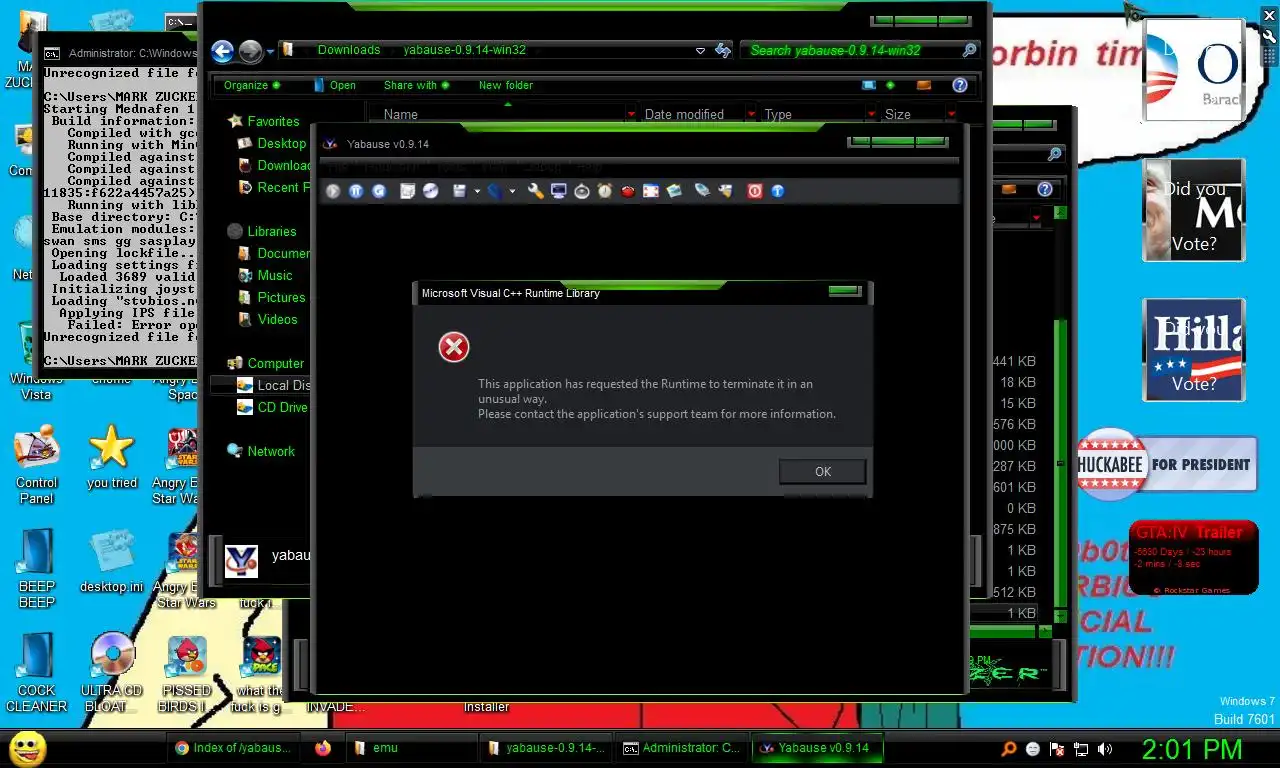Click the Explorer help question mark icon

point(960,85)
